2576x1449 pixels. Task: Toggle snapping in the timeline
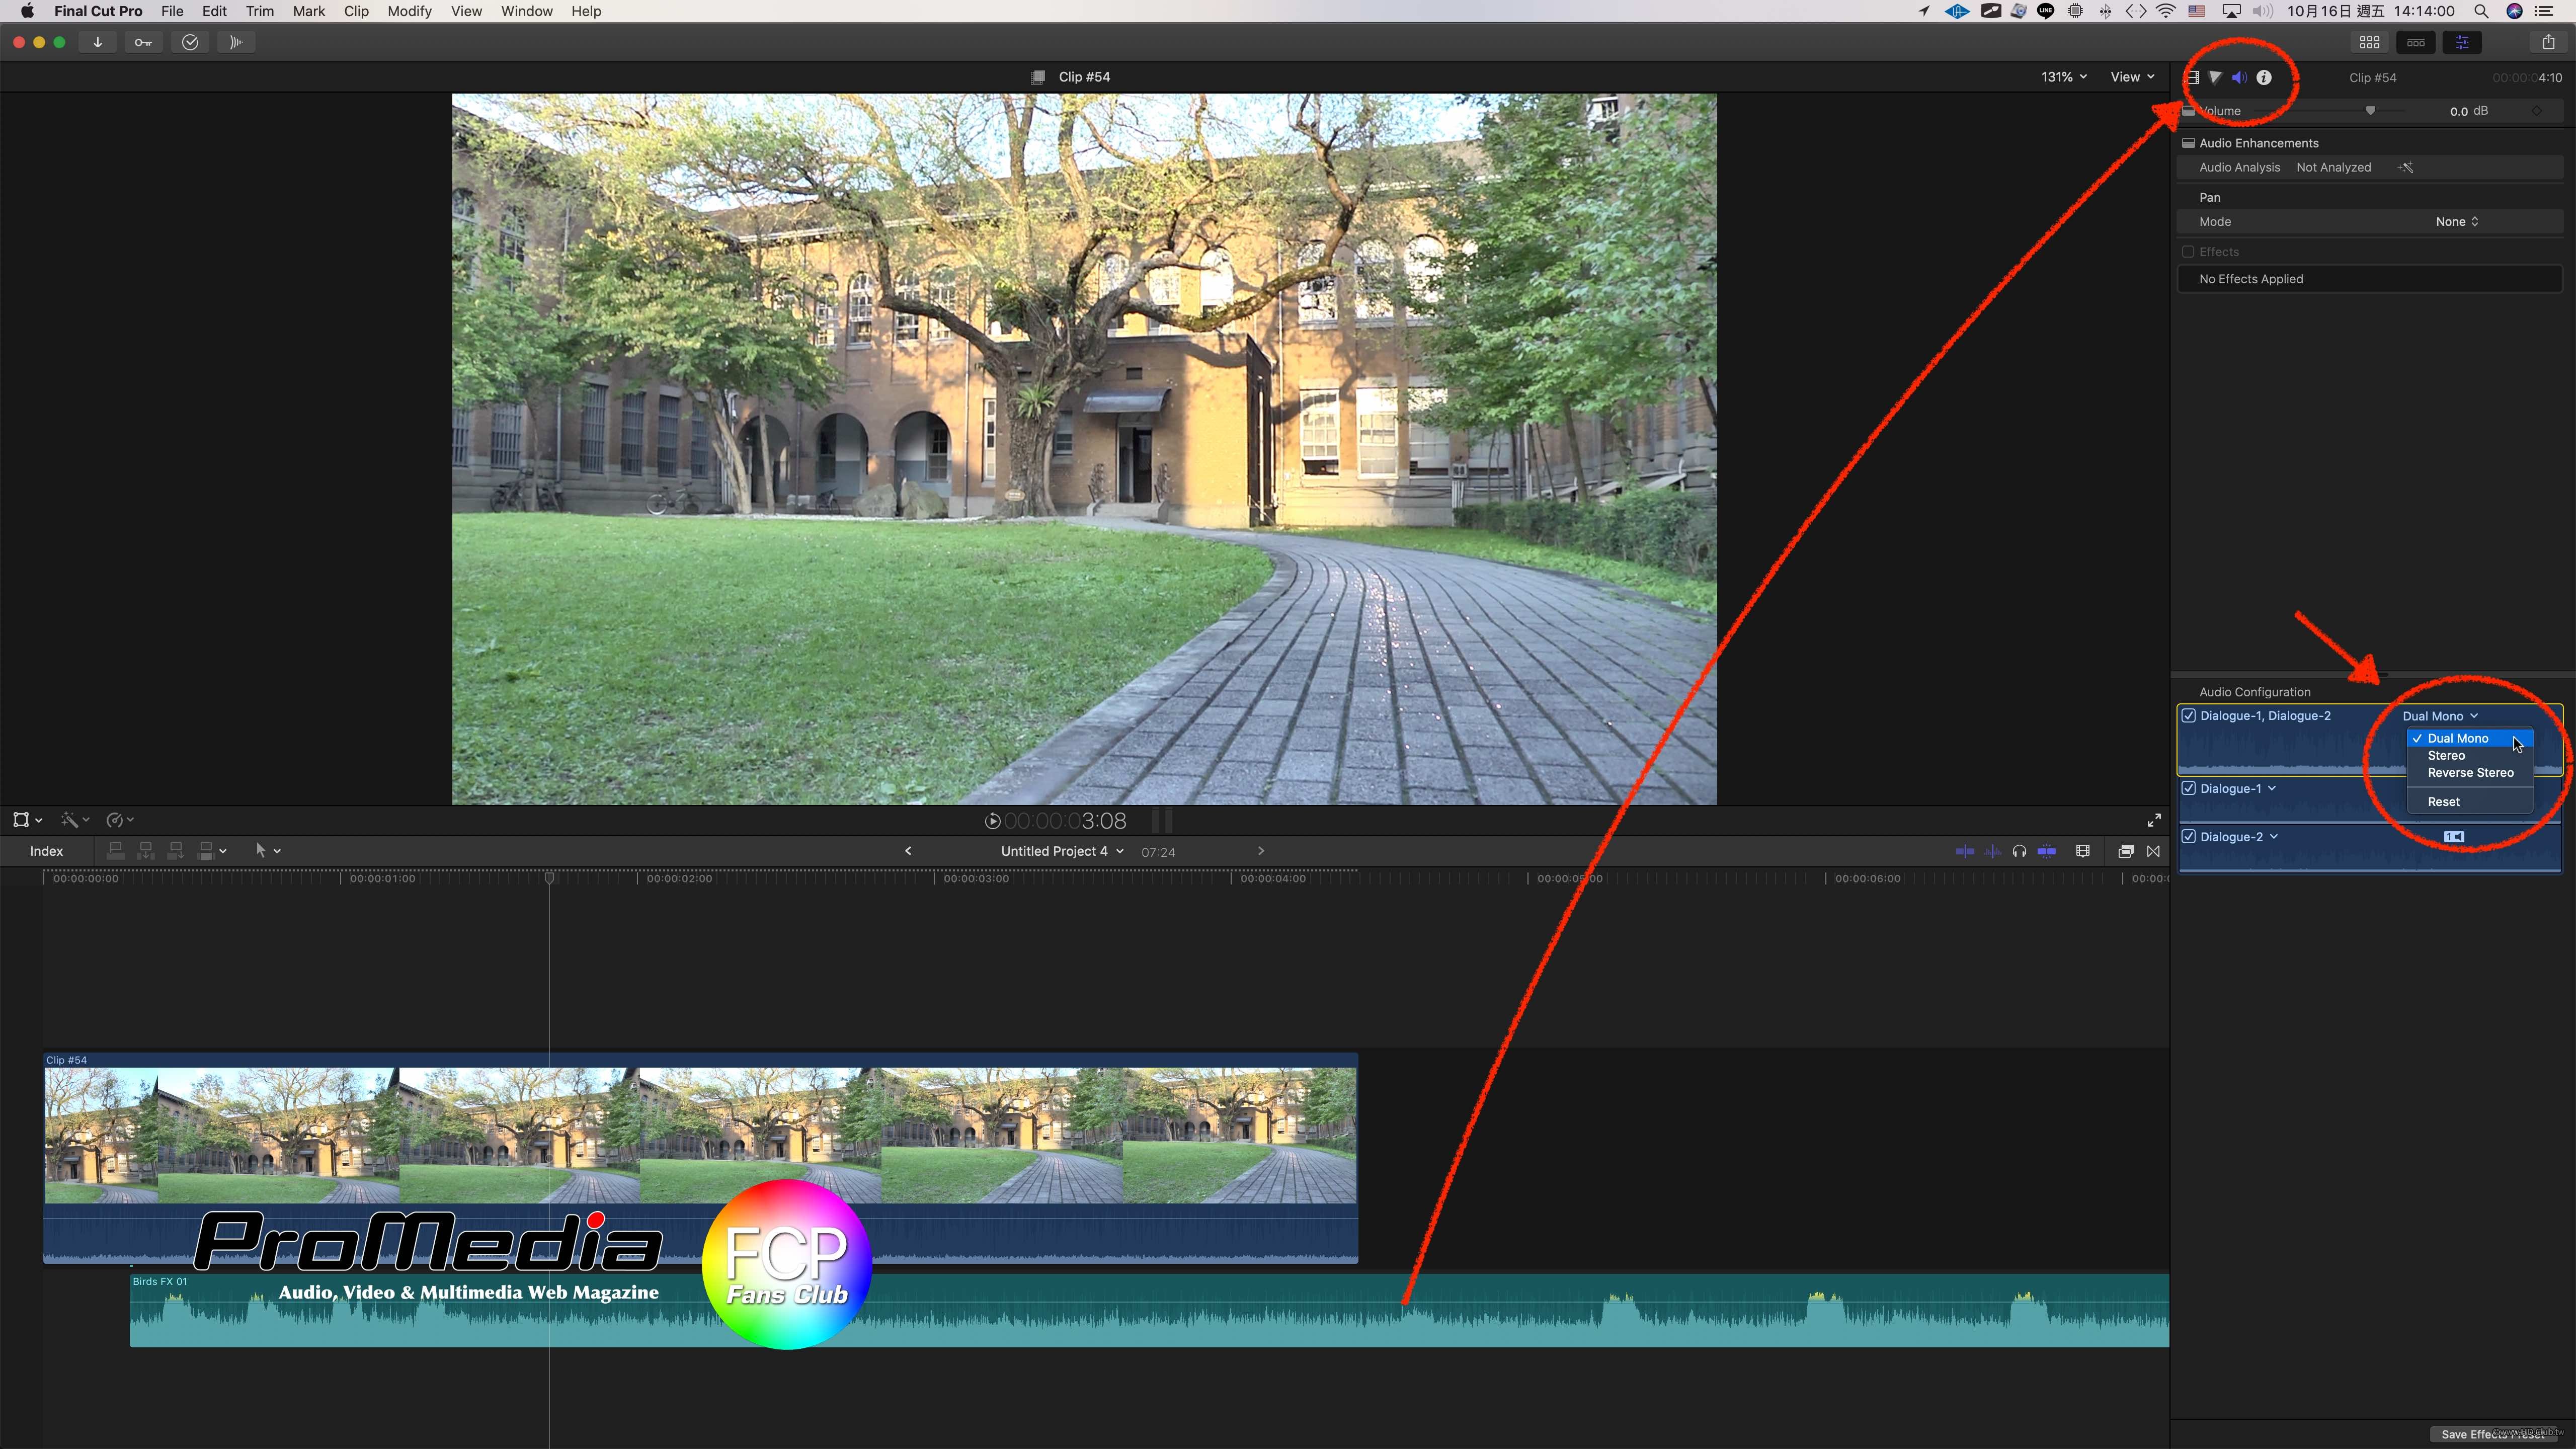pos(2047,851)
